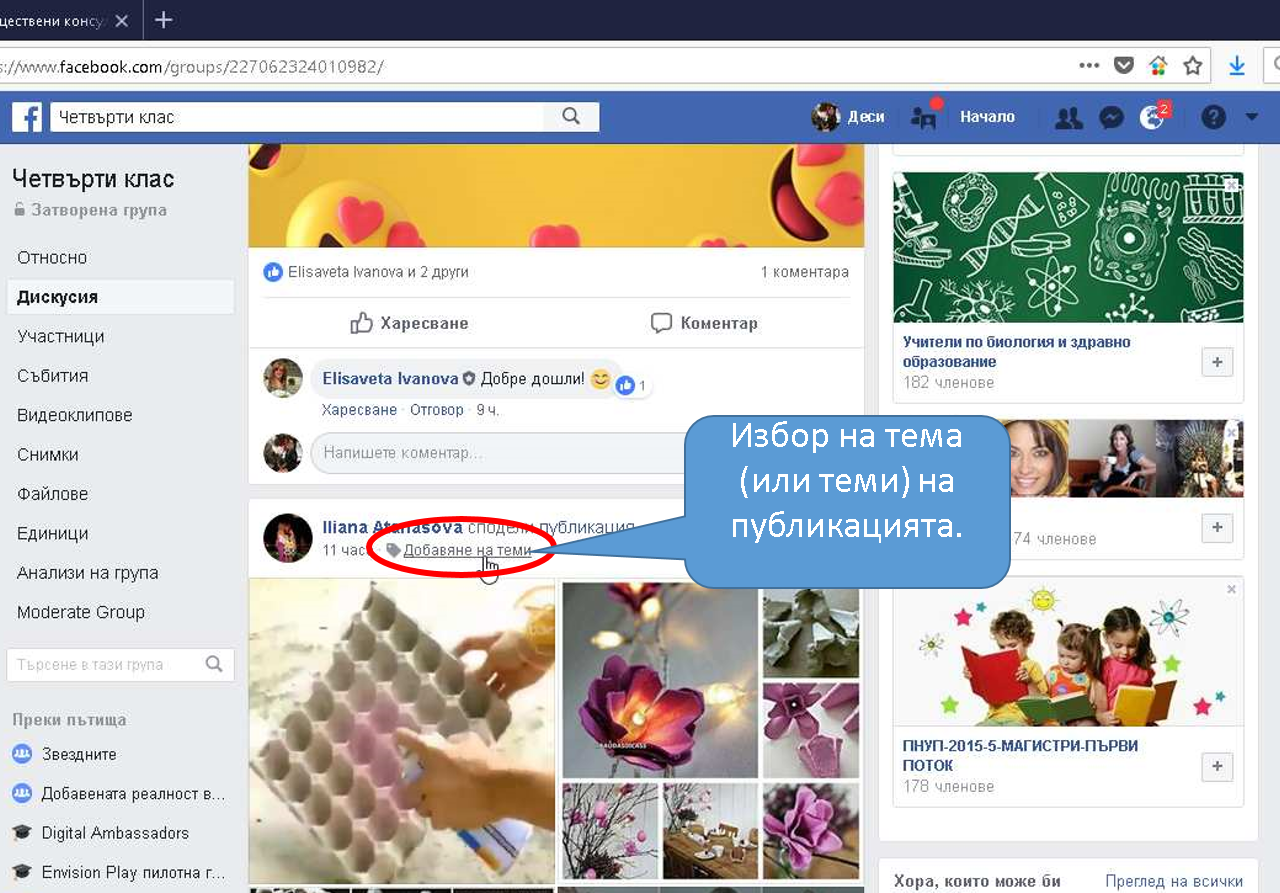Click the Четвърти клас search field
The width and height of the screenshot is (1280, 893).
(x=297, y=117)
